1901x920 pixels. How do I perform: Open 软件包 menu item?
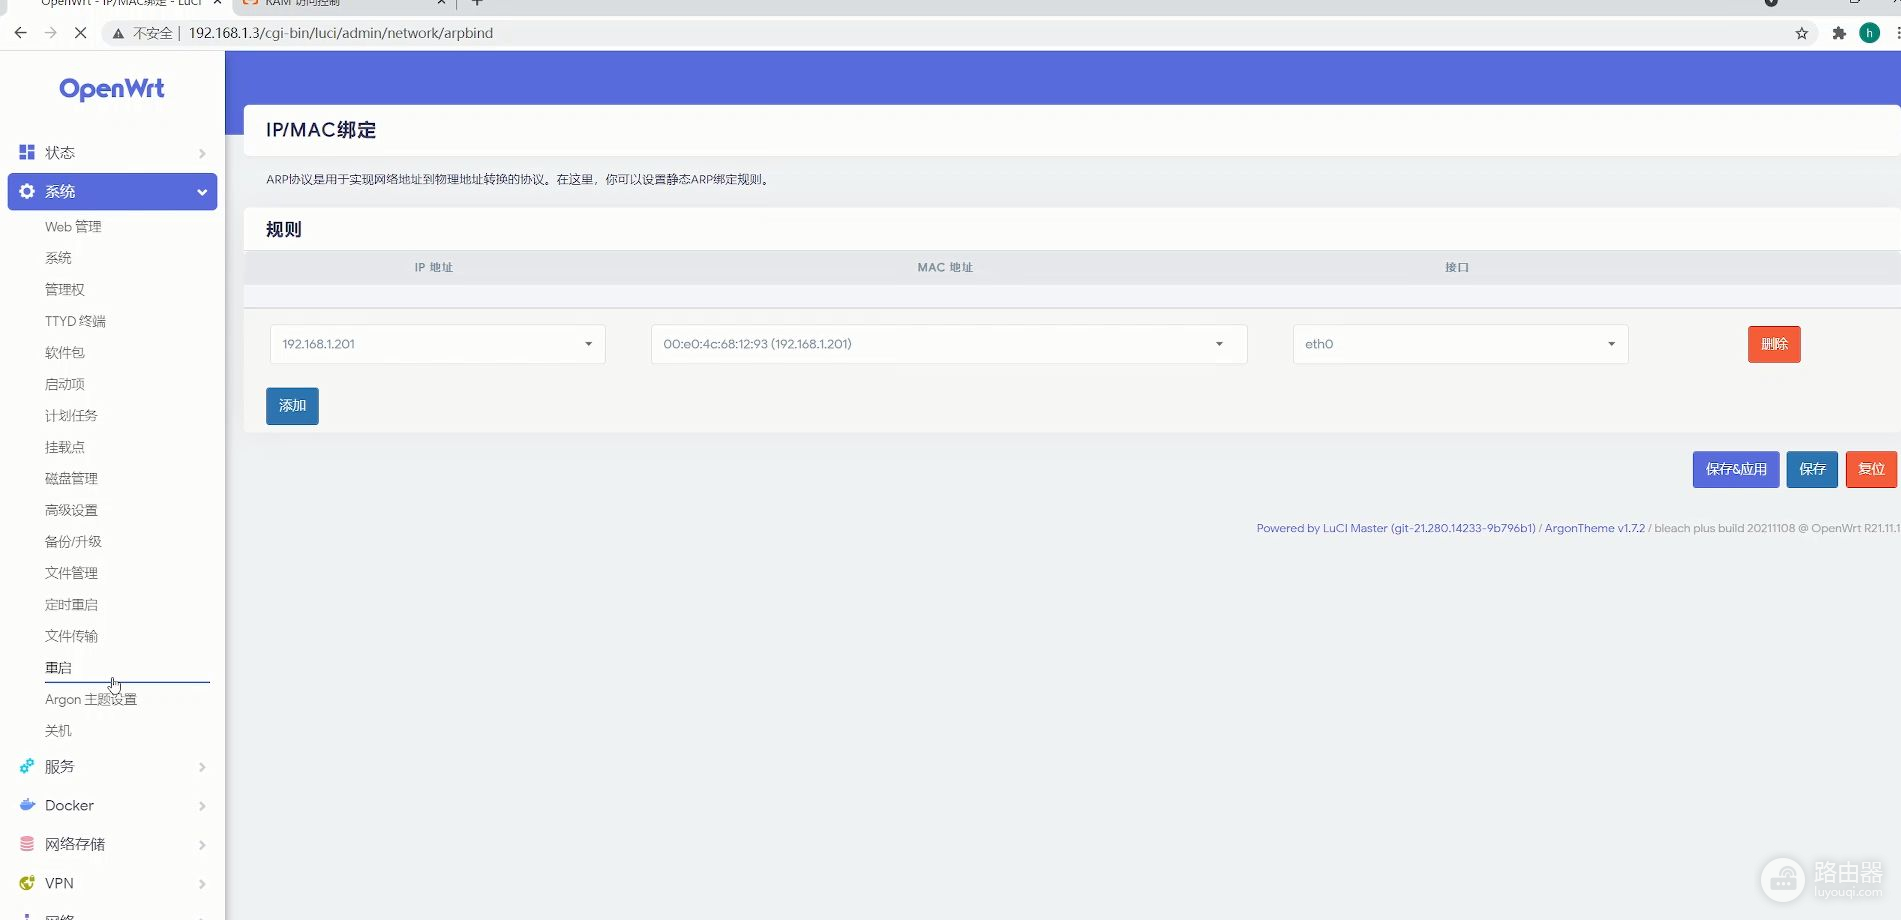(x=65, y=353)
